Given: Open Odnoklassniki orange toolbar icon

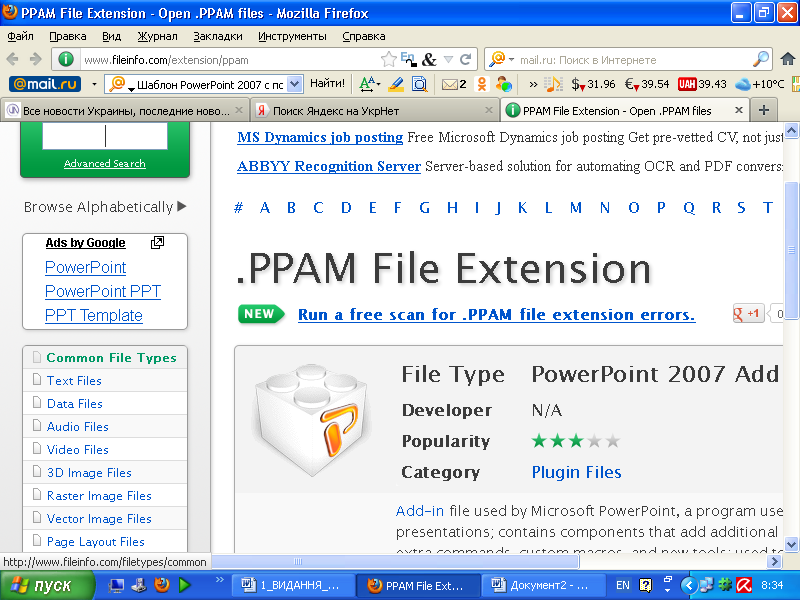Looking at the screenshot, I should [481, 84].
